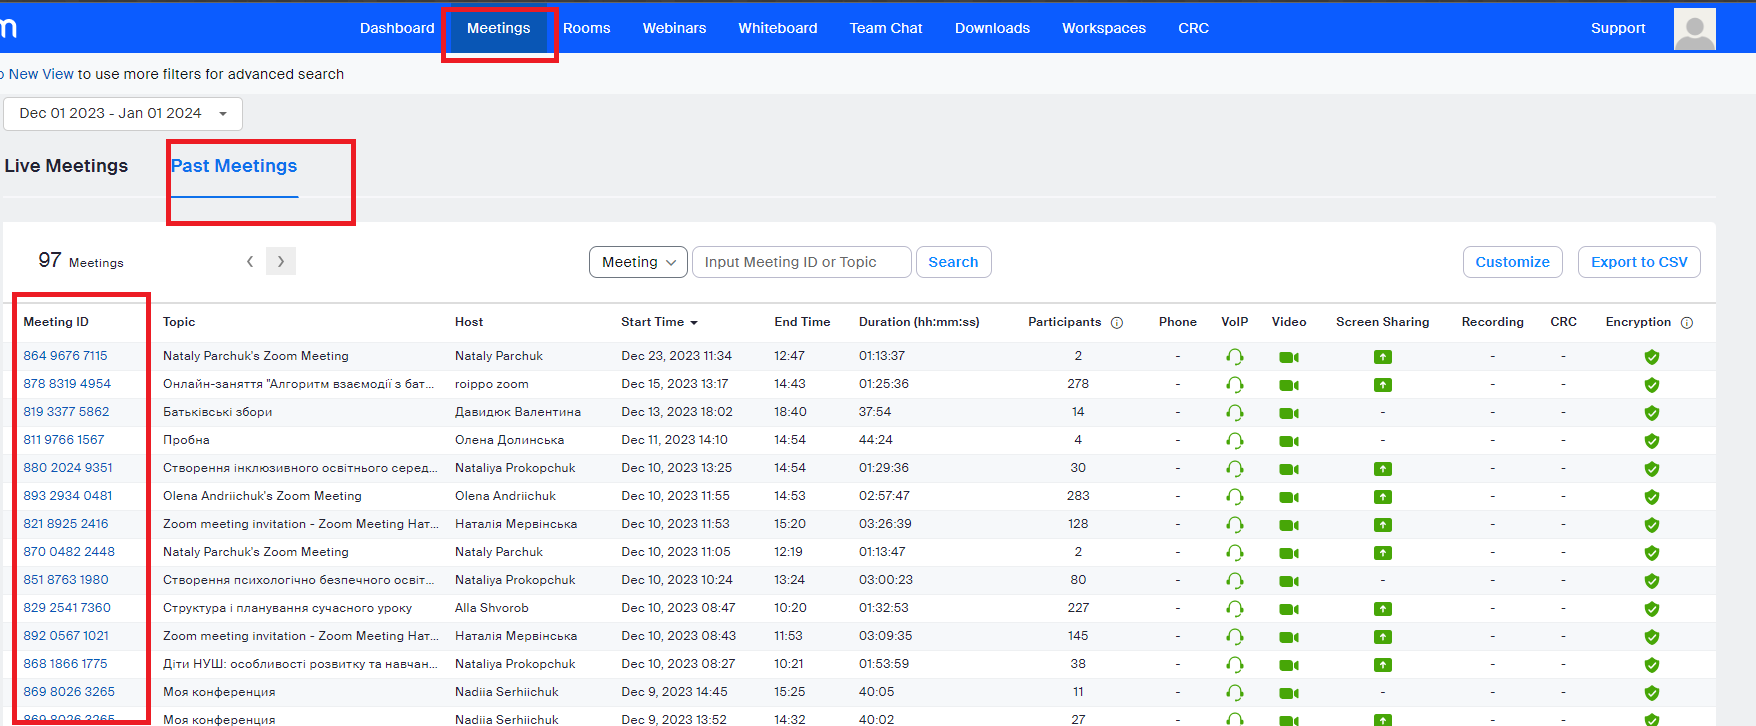Open meeting ID 880 2024 9351
The height and width of the screenshot is (726, 1756).
tap(68, 468)
